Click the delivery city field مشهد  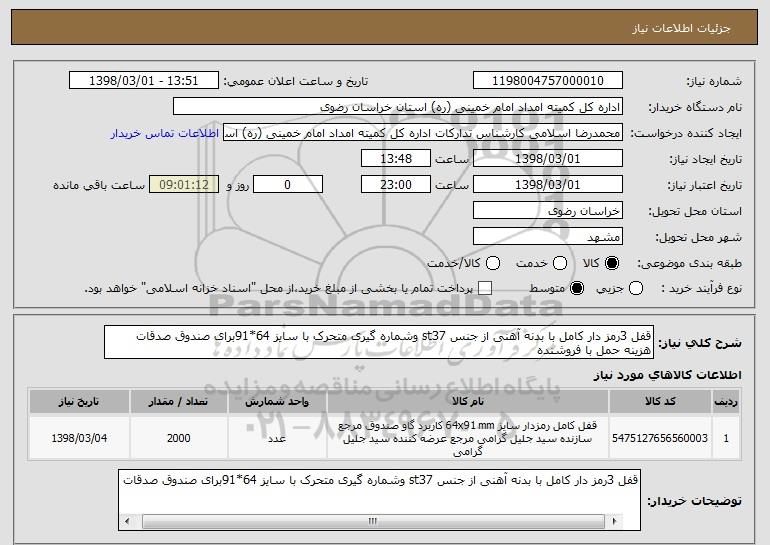click(x=548, y=237)
